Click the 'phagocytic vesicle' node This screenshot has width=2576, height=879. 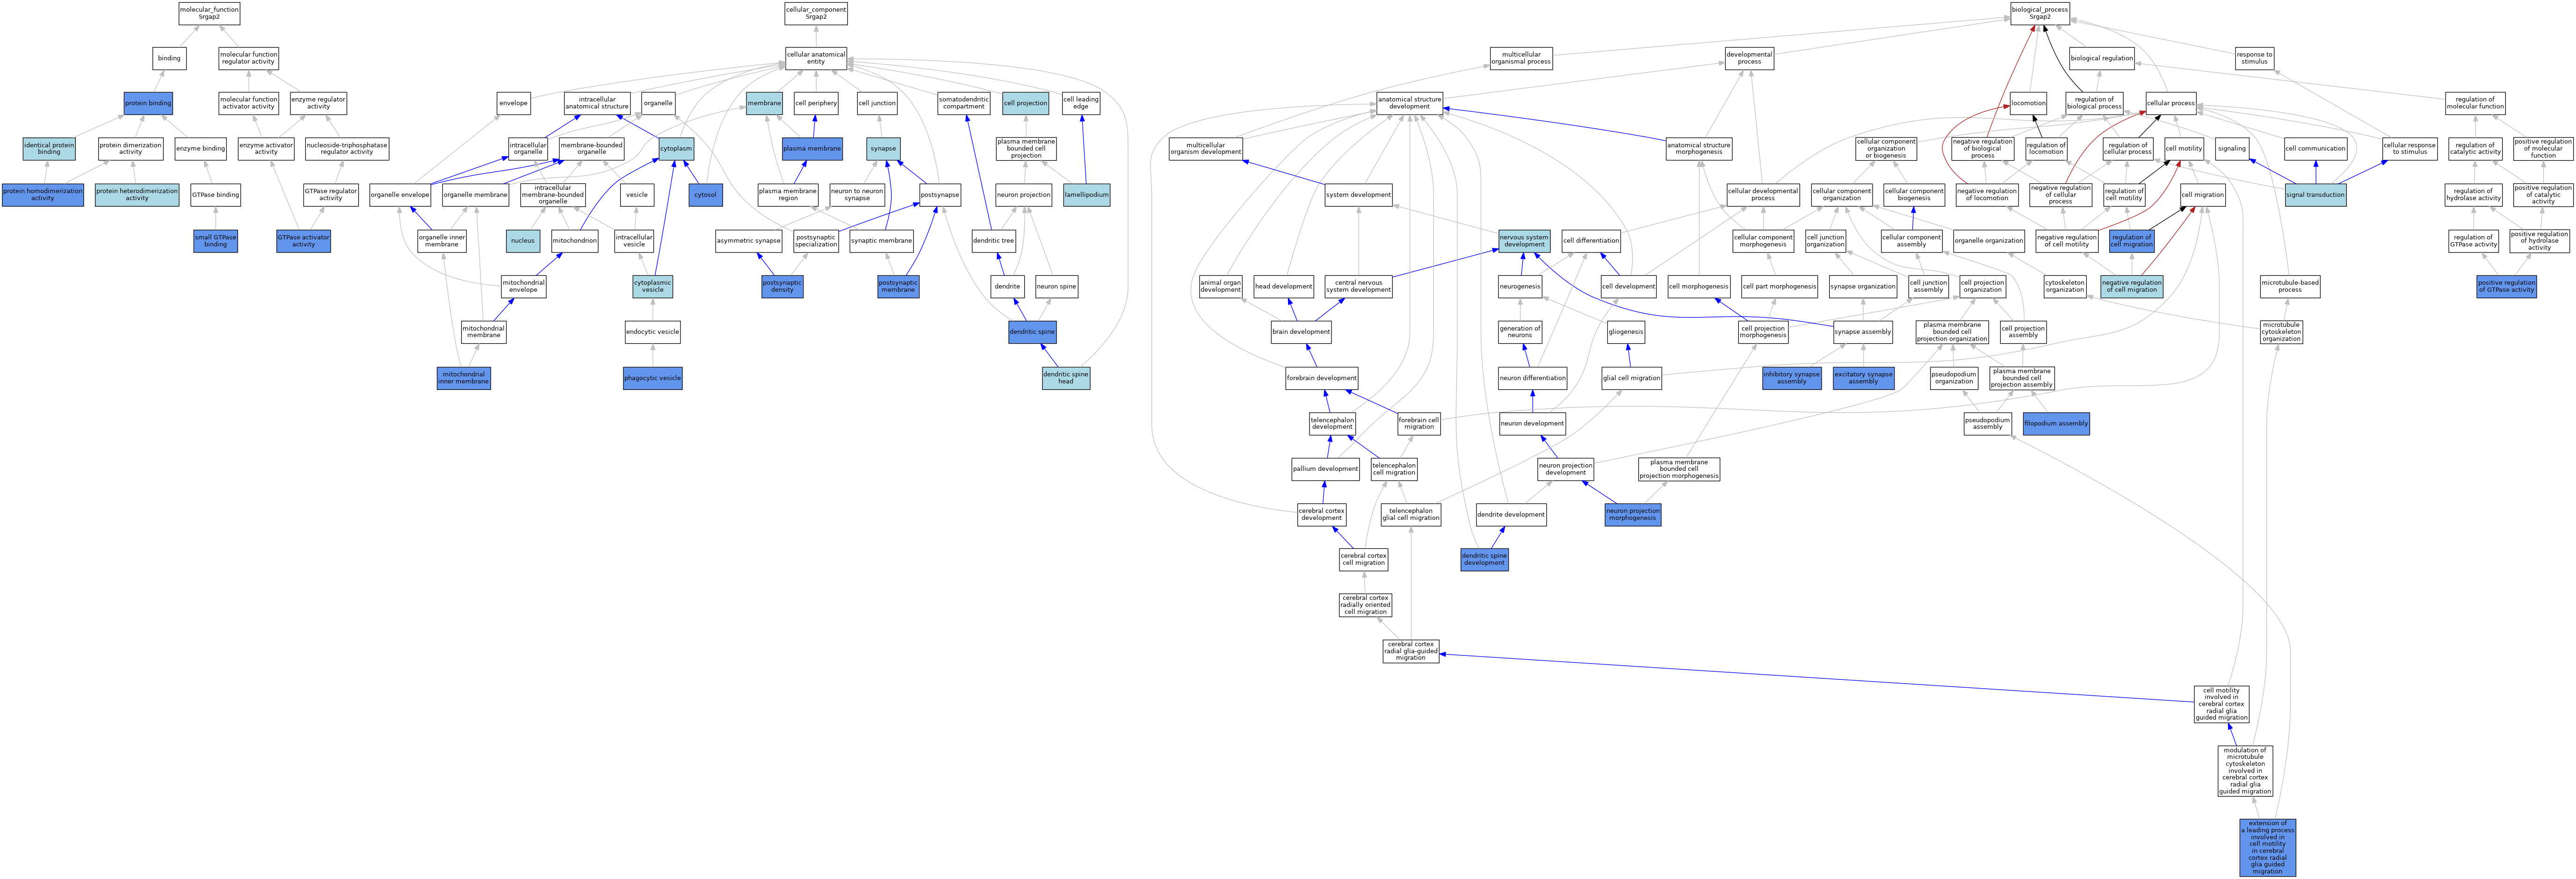[x=653, y=378]
